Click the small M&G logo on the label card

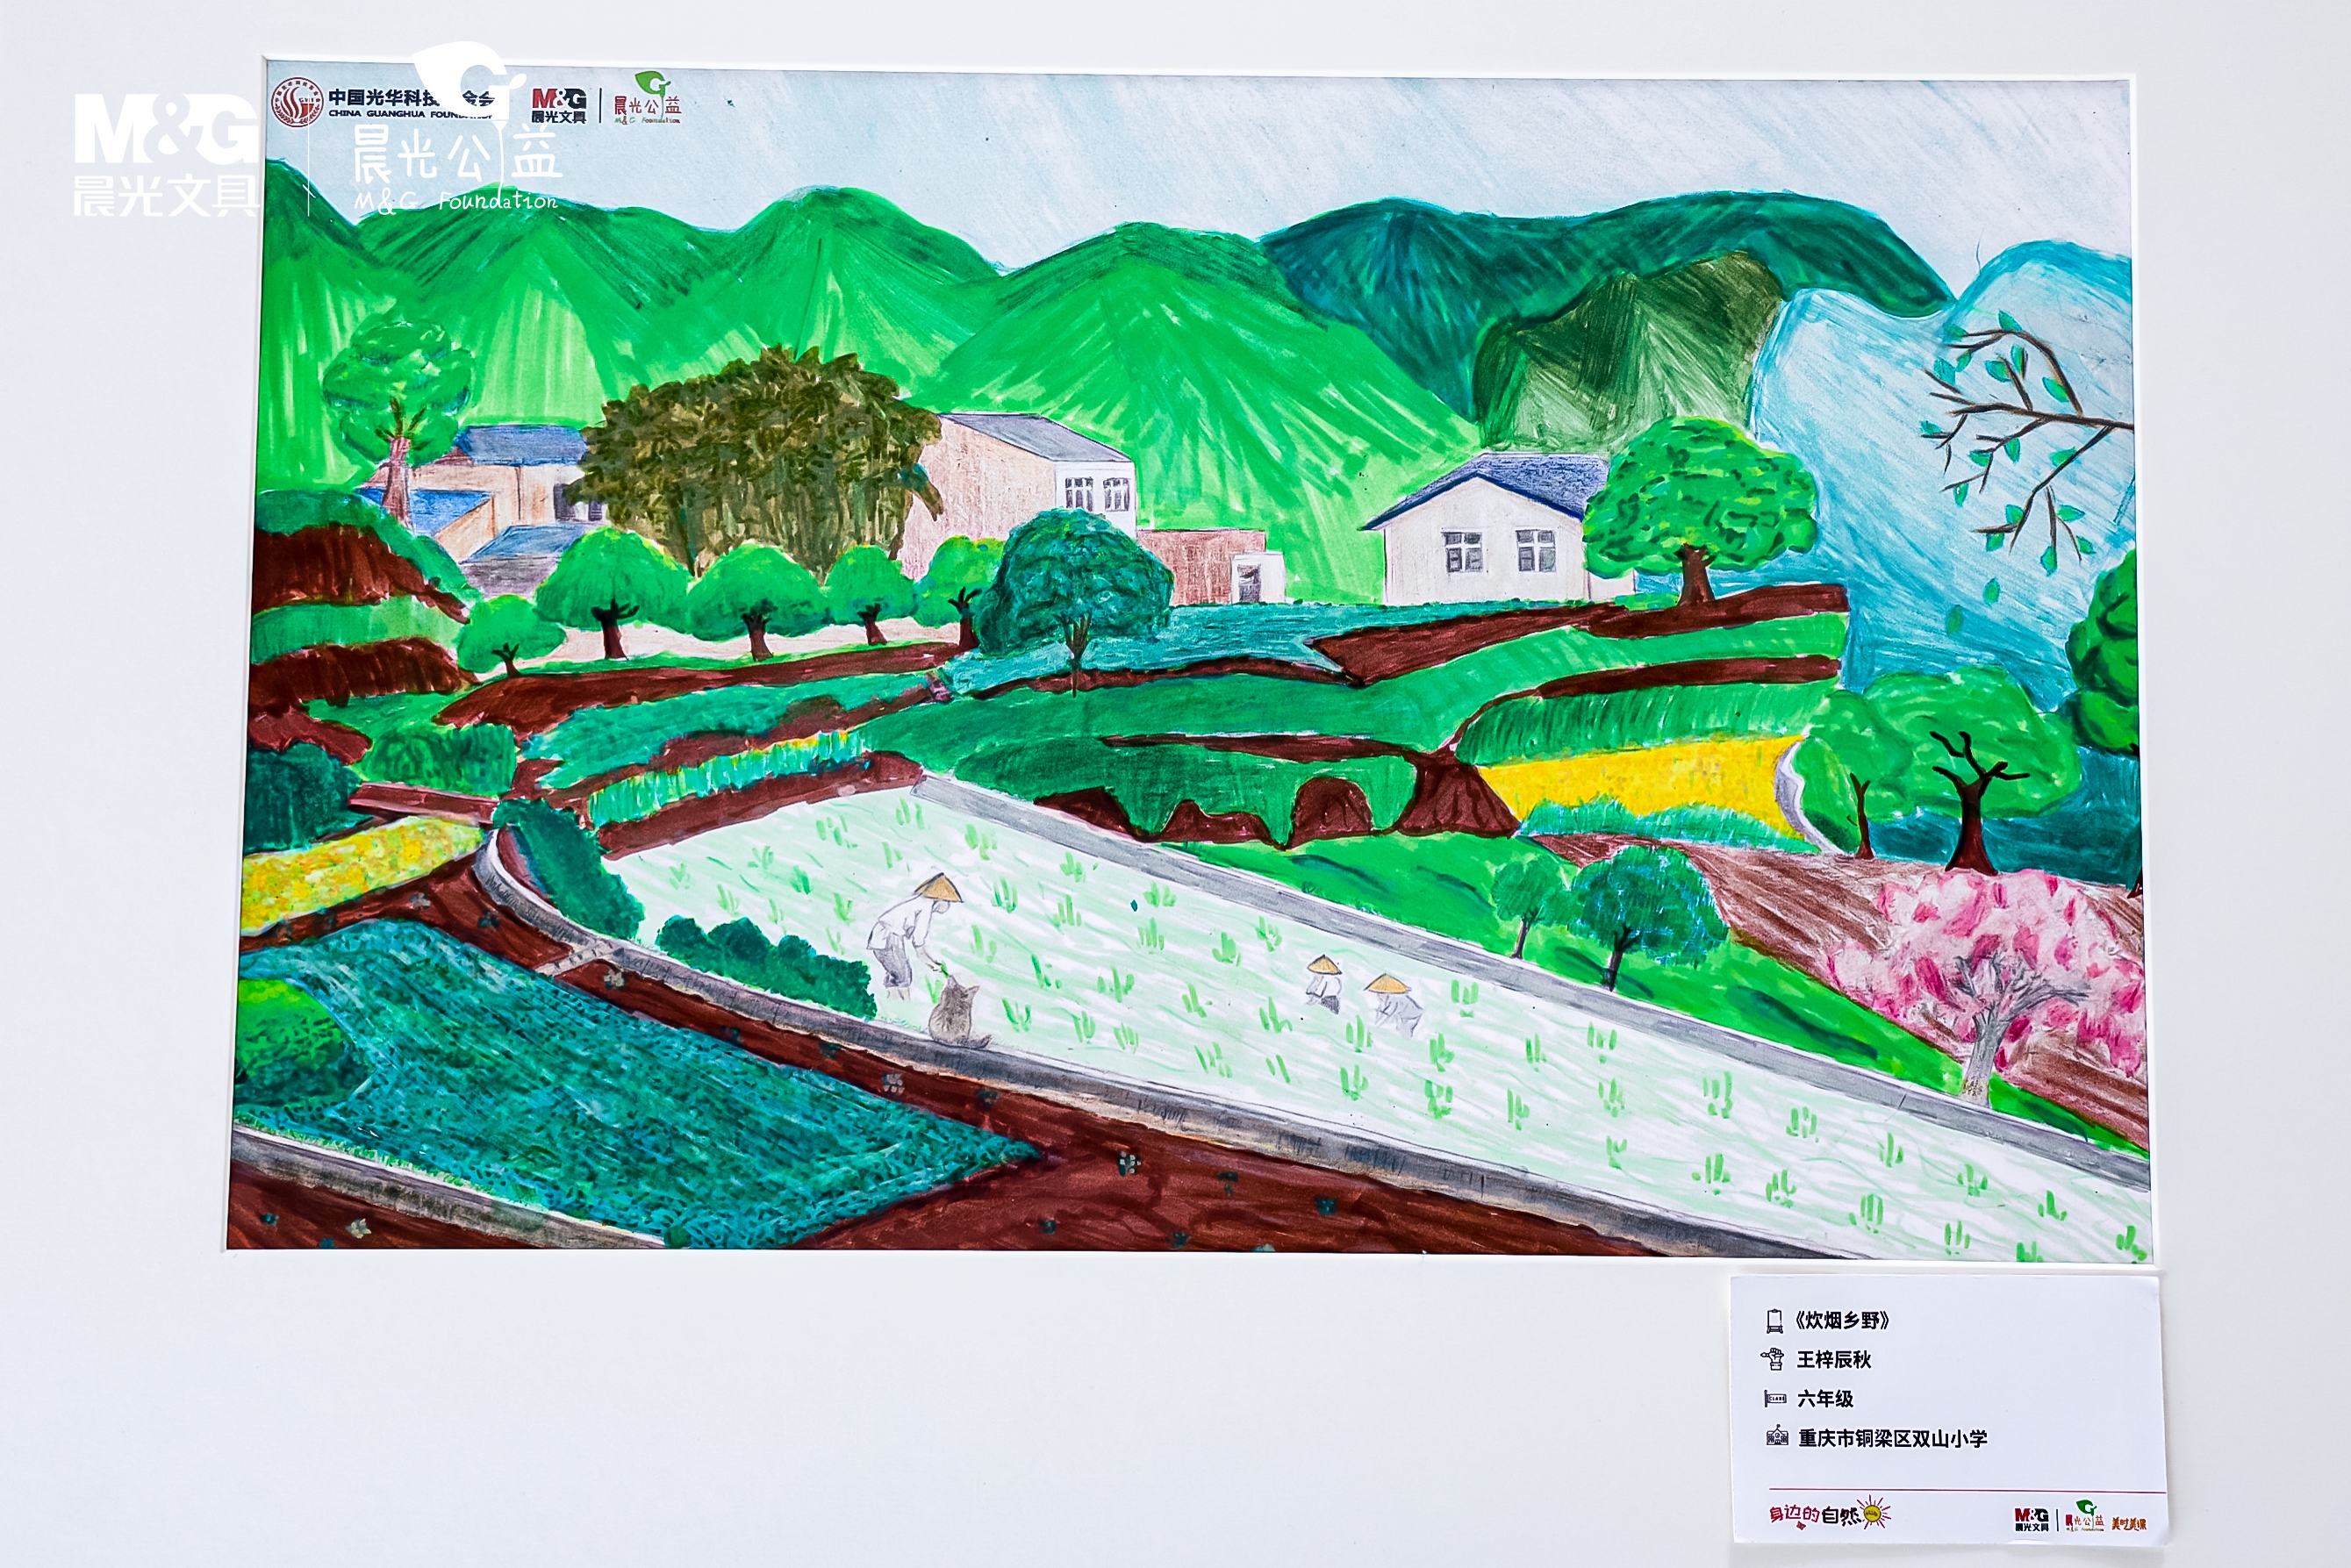[2031, 1519]
